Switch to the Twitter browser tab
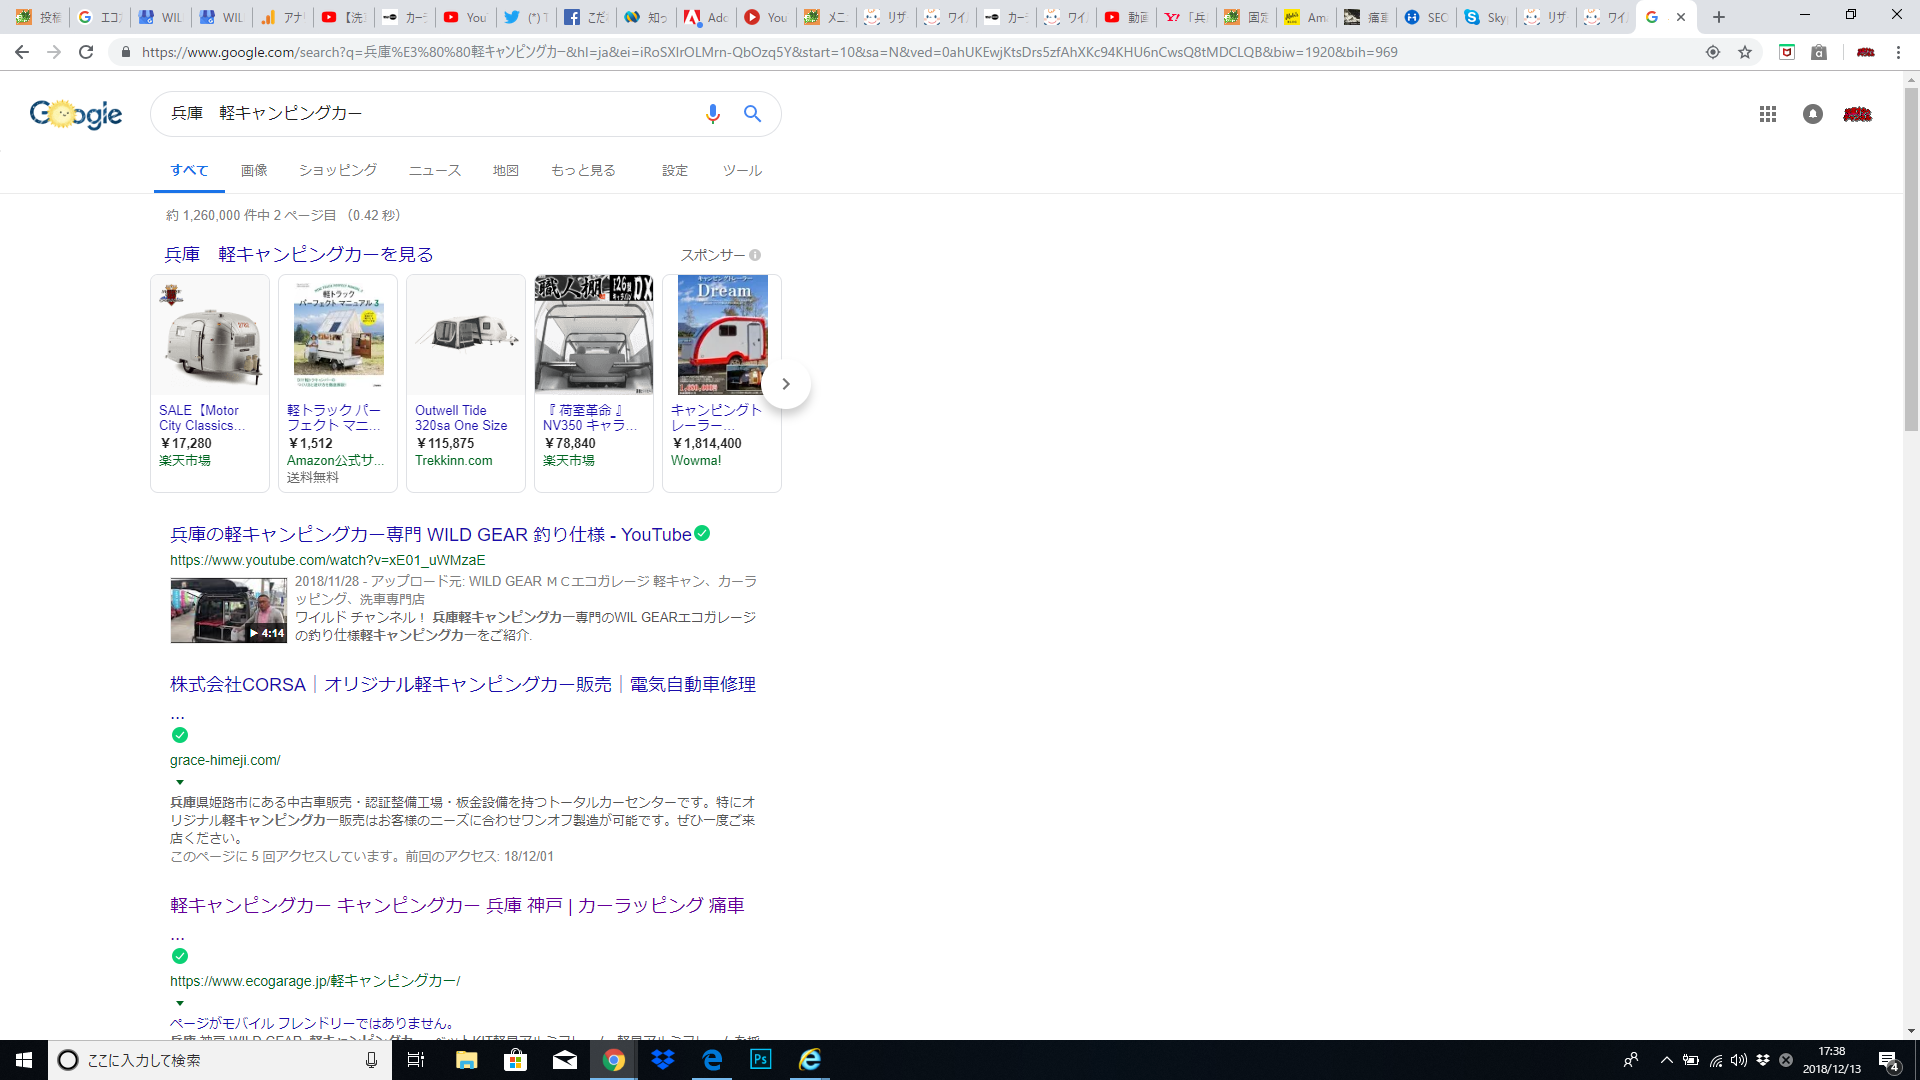Viewport: 1920px width, 1080px height. point(525,17)
